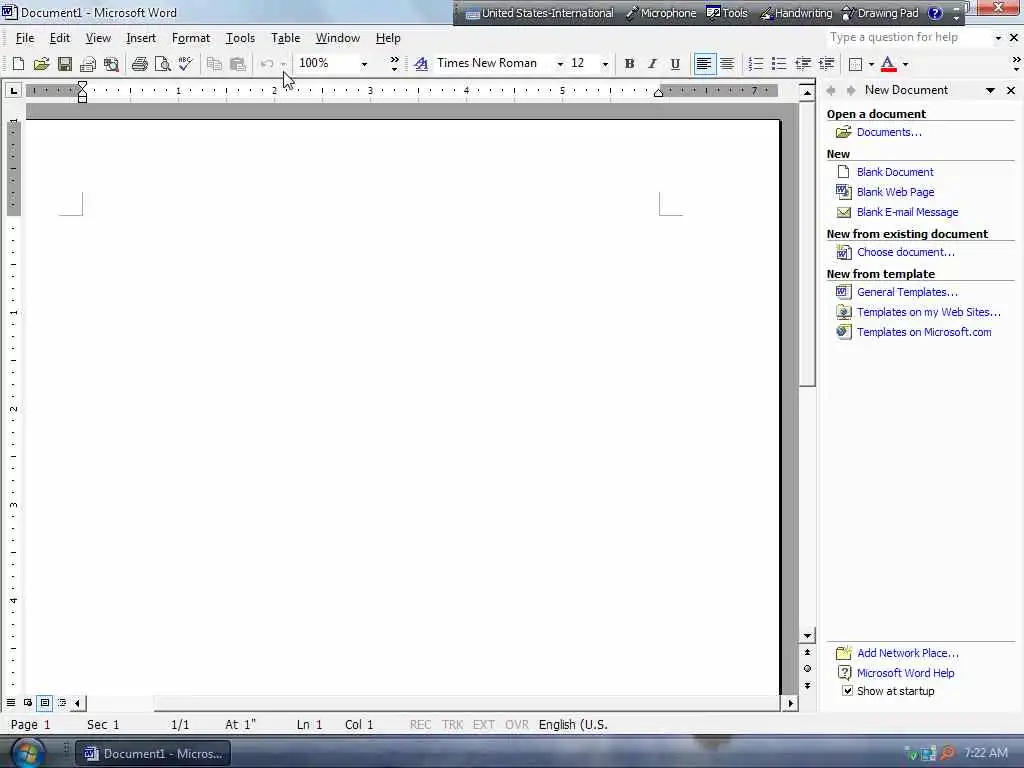Open the Times New Roman font dropdown

click(560, 64)
